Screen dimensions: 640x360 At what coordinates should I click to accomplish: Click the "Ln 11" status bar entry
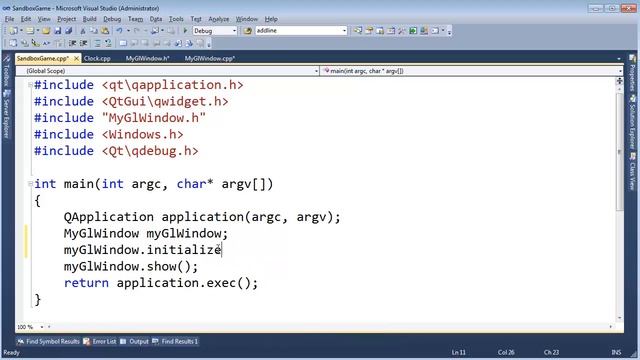pyautogui.click(x=459, y=352)
